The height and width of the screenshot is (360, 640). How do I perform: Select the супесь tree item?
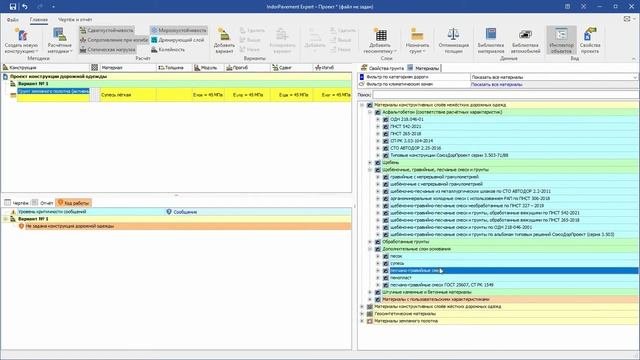pyautogui.click(x=397, y=263)
